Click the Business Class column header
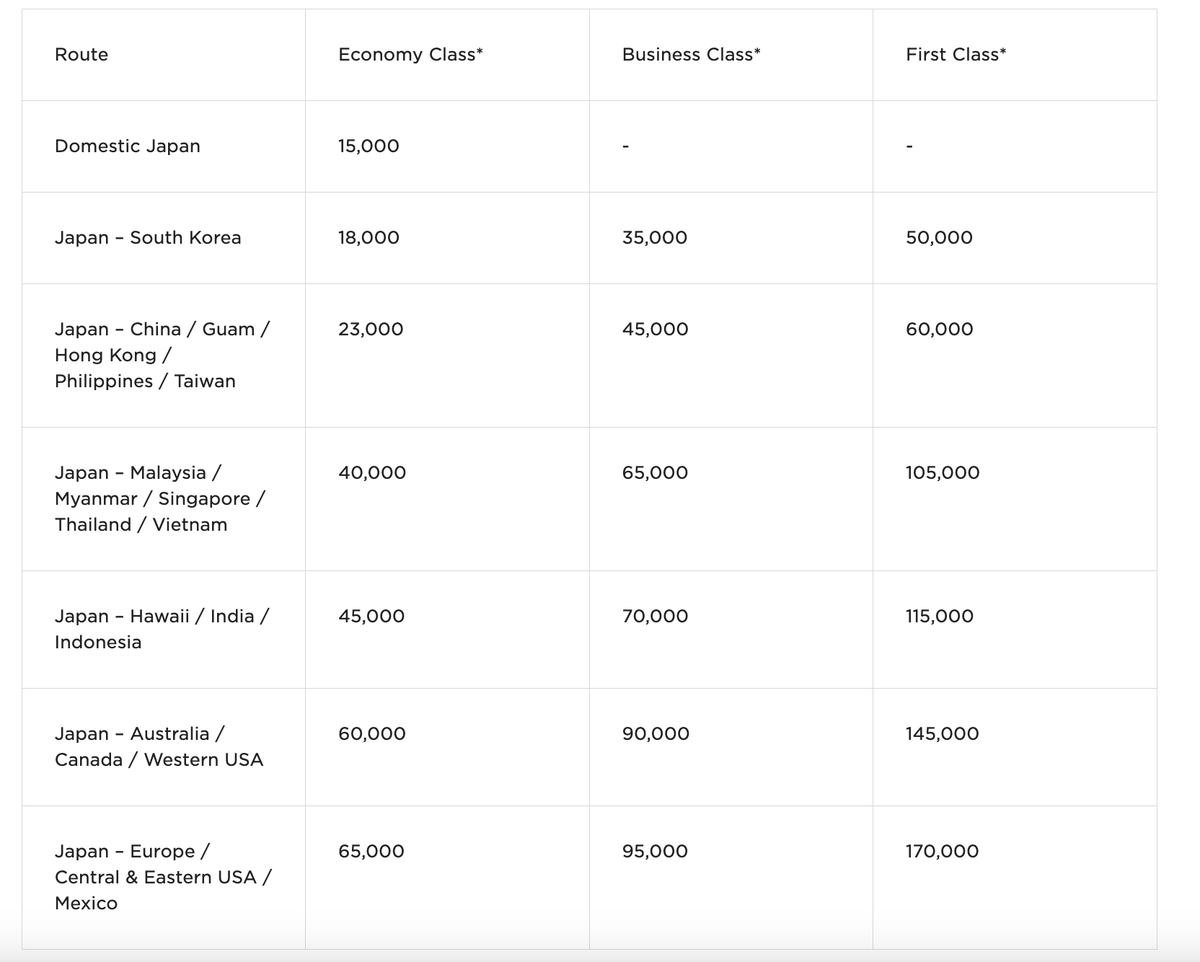The image size is (1200, 962). 691,55
